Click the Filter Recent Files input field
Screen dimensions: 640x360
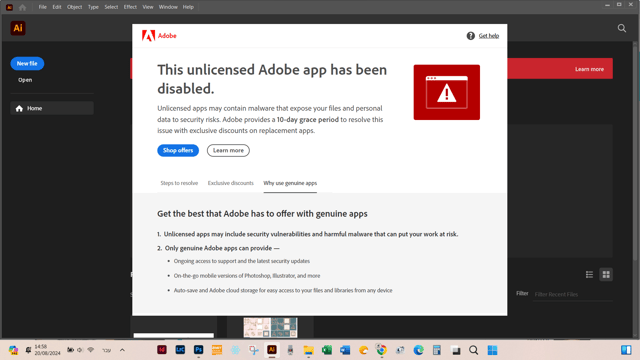click(x=573, y=294)
